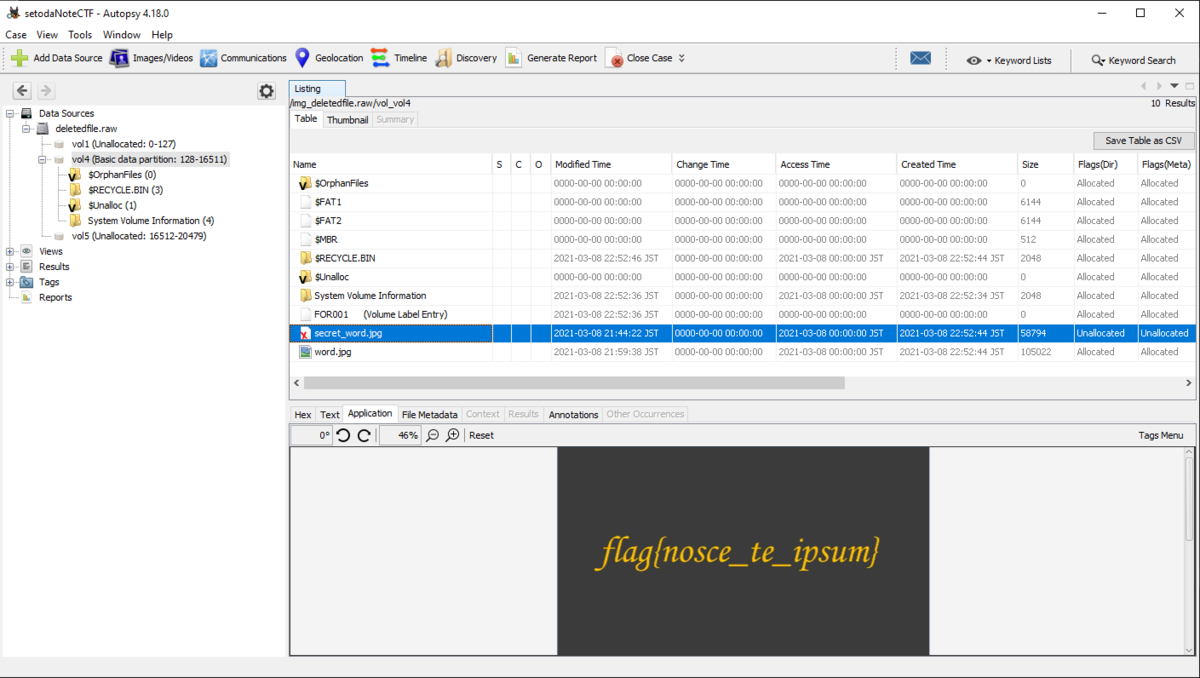Click the Add Data Source icon
This screenshot has width=1200, height=678.
(18, 58)
